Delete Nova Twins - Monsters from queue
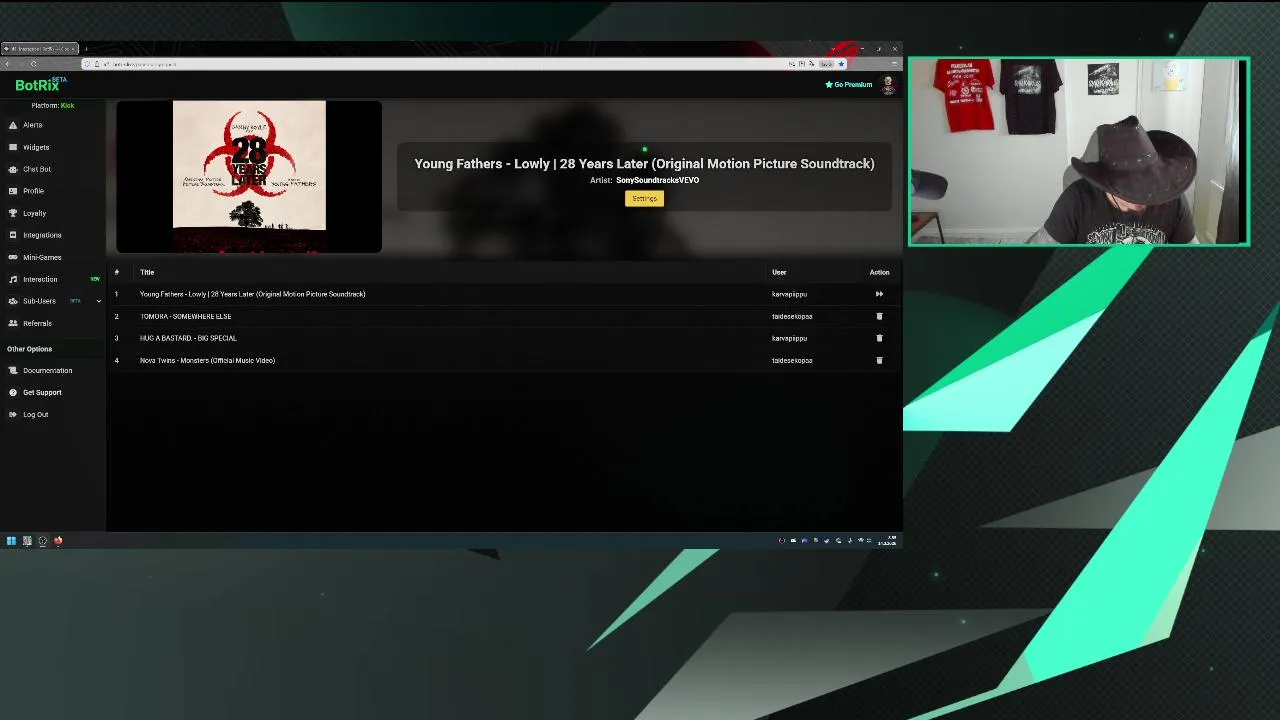 [x=879, y=360]
